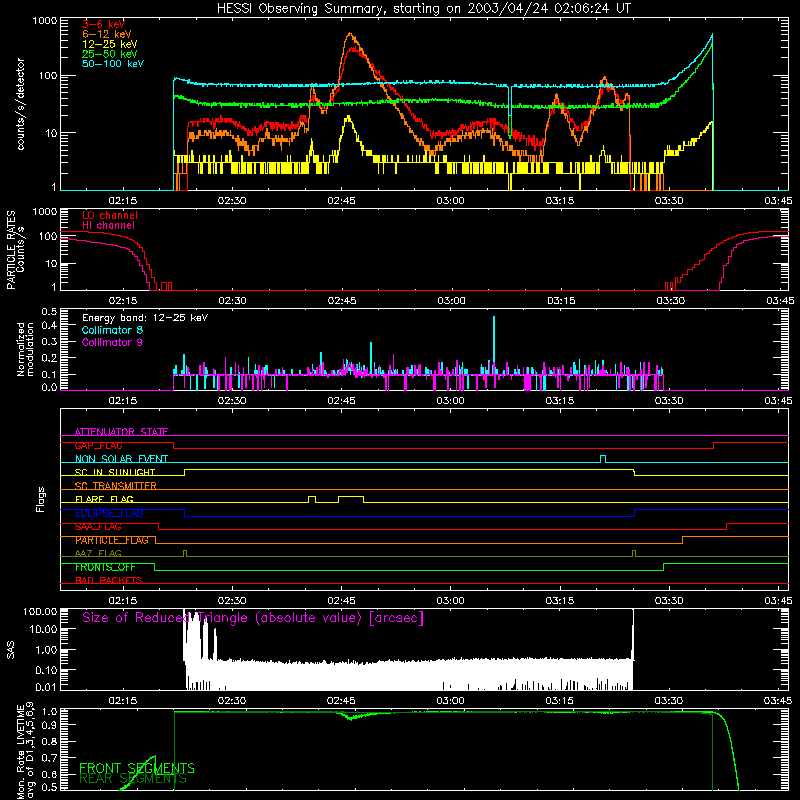The image size is (800, 800).
Task: Click the HESSI Observing Summary title text
Action: 423,9
